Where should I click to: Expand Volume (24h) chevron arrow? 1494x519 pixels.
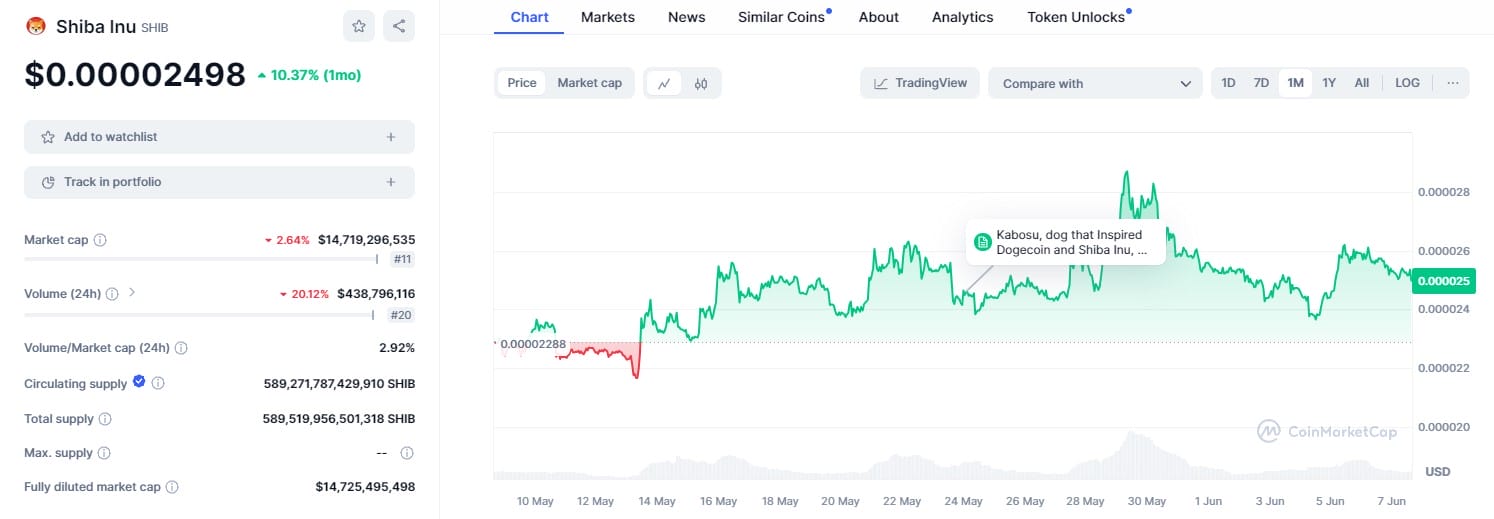(x=132, y=293)
